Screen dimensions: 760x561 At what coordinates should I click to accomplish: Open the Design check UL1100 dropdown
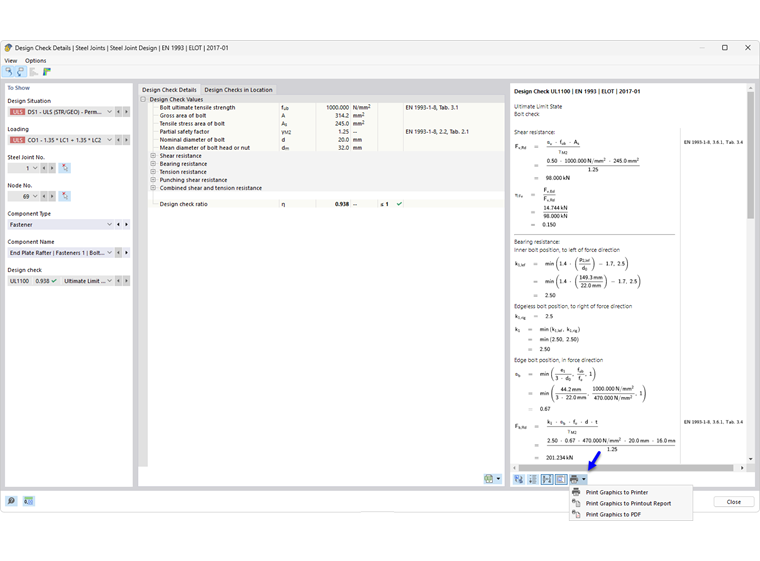110,281
